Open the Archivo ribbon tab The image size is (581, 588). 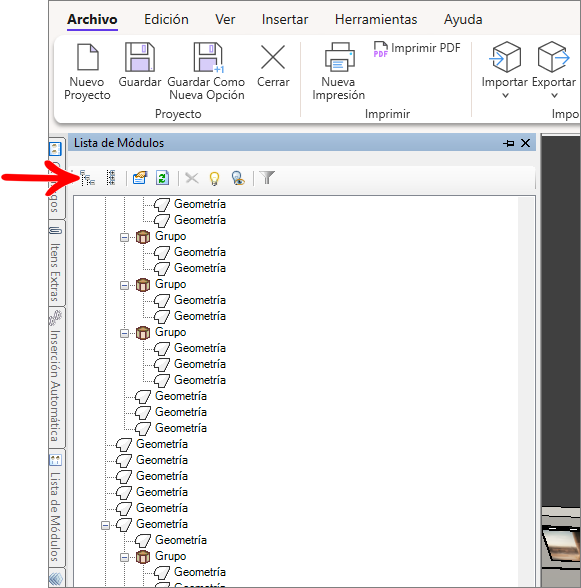92,19
